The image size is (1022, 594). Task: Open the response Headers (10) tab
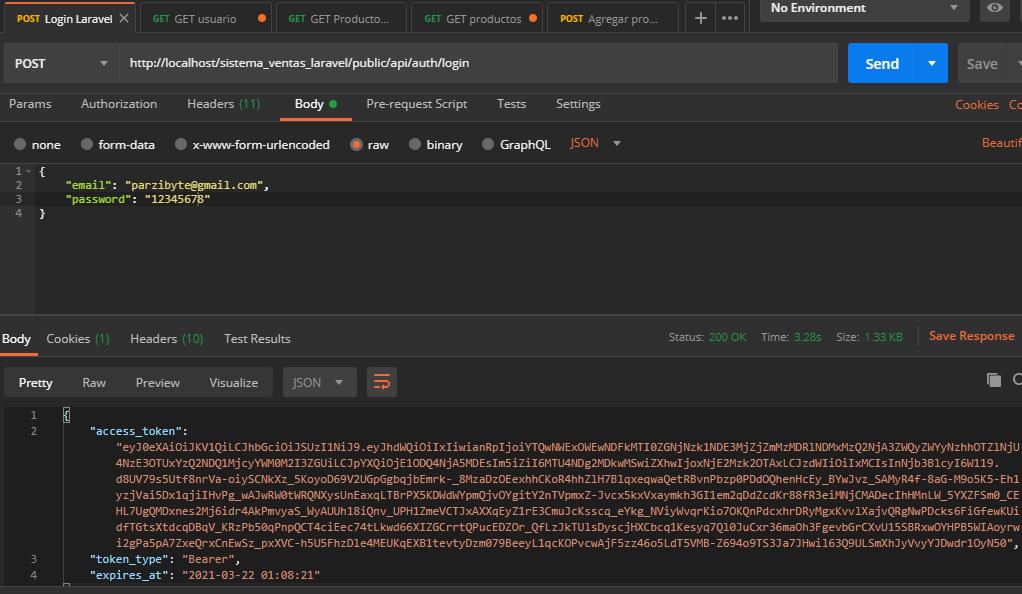point(166,338)
